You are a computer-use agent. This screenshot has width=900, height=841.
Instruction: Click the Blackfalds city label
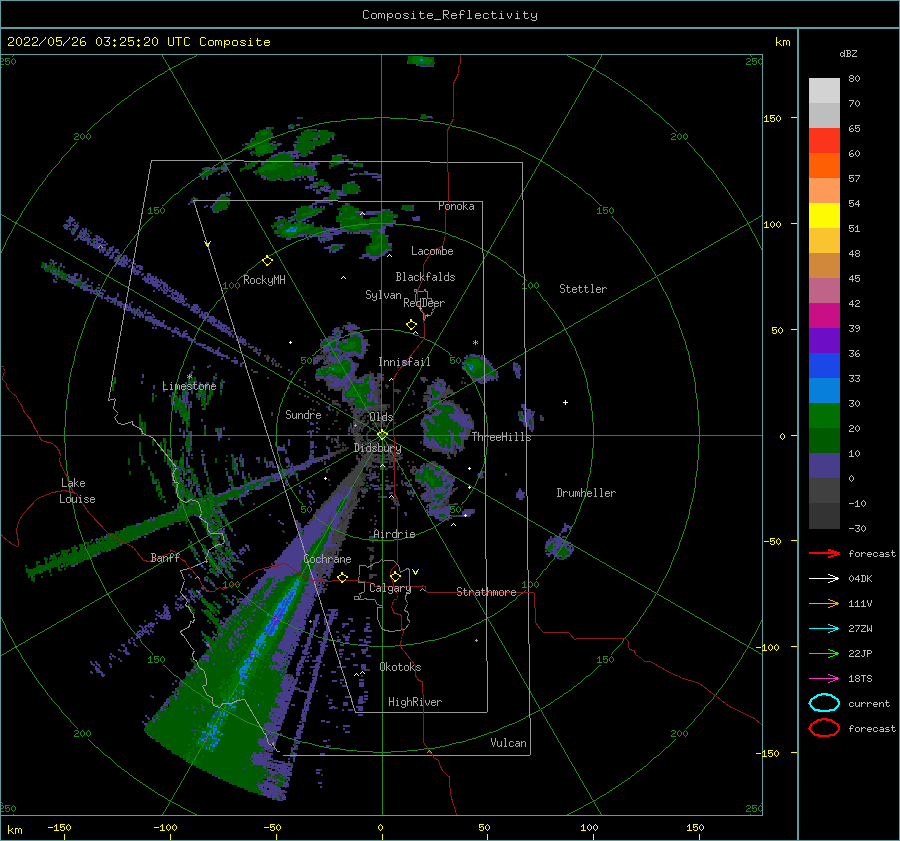pyautogui.click(x=425, y=277)
